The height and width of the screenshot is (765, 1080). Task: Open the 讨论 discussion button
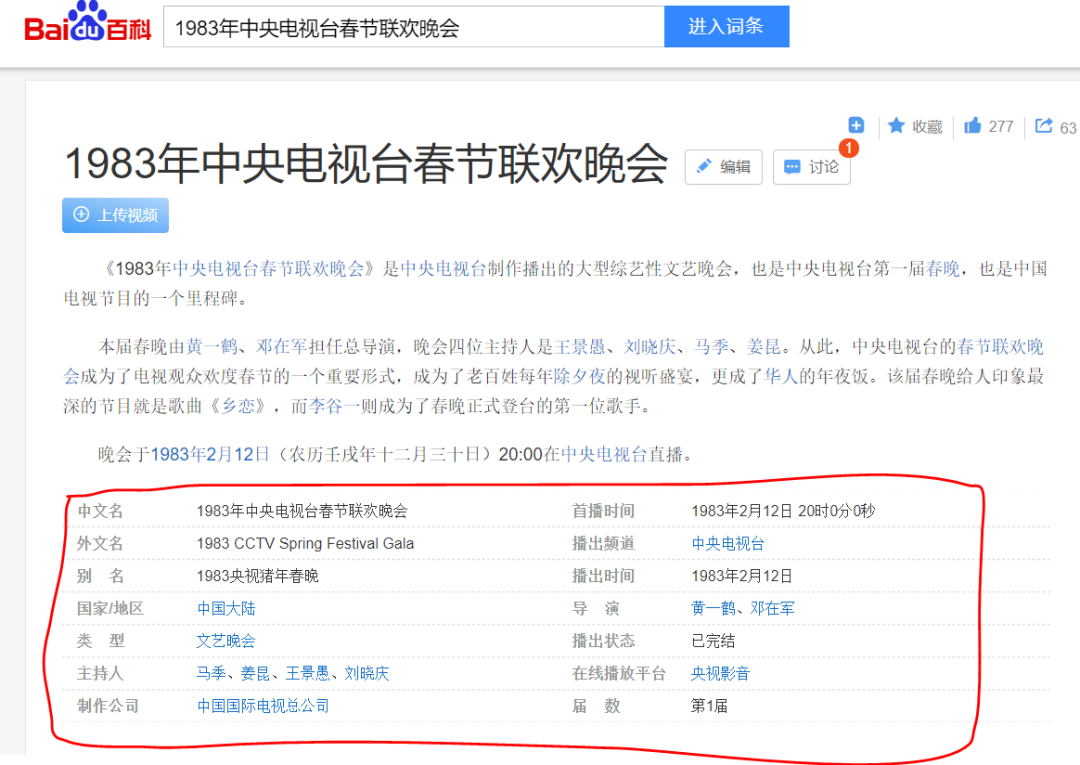(x=811, y=167)
